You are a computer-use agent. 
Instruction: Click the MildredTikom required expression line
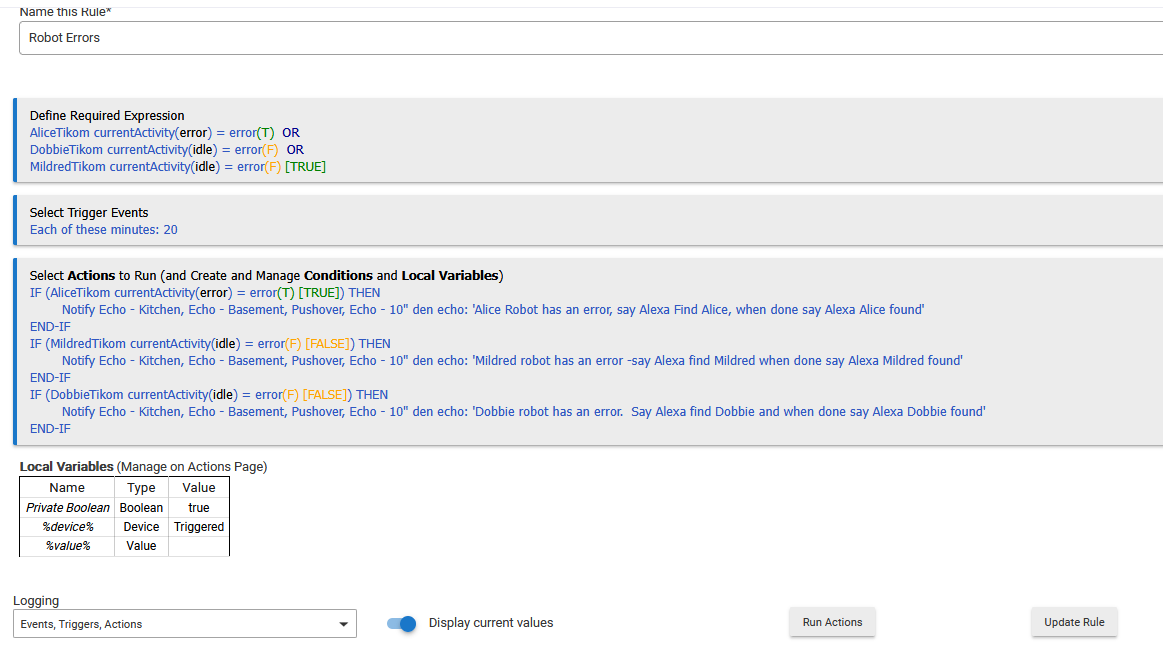coord(177,167)
